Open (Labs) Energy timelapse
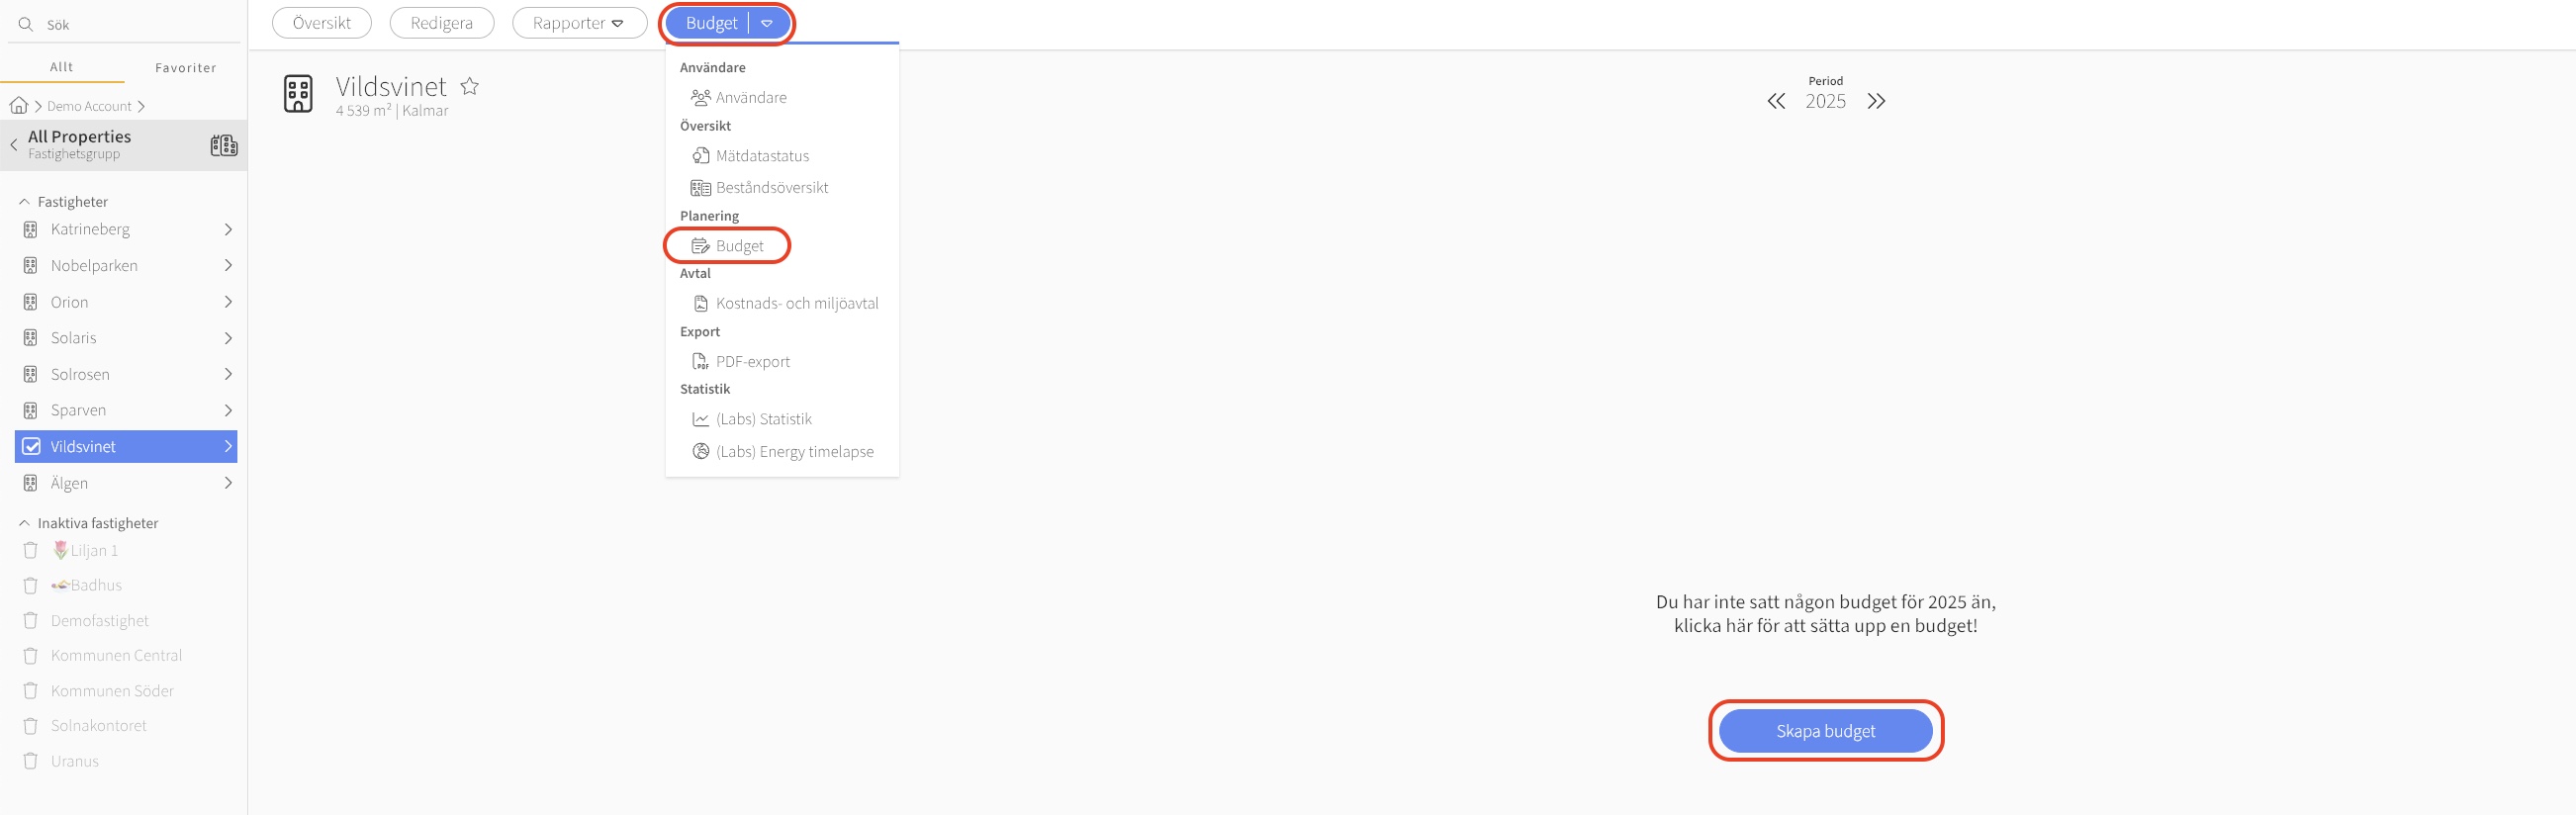 (x=794, y=451)
